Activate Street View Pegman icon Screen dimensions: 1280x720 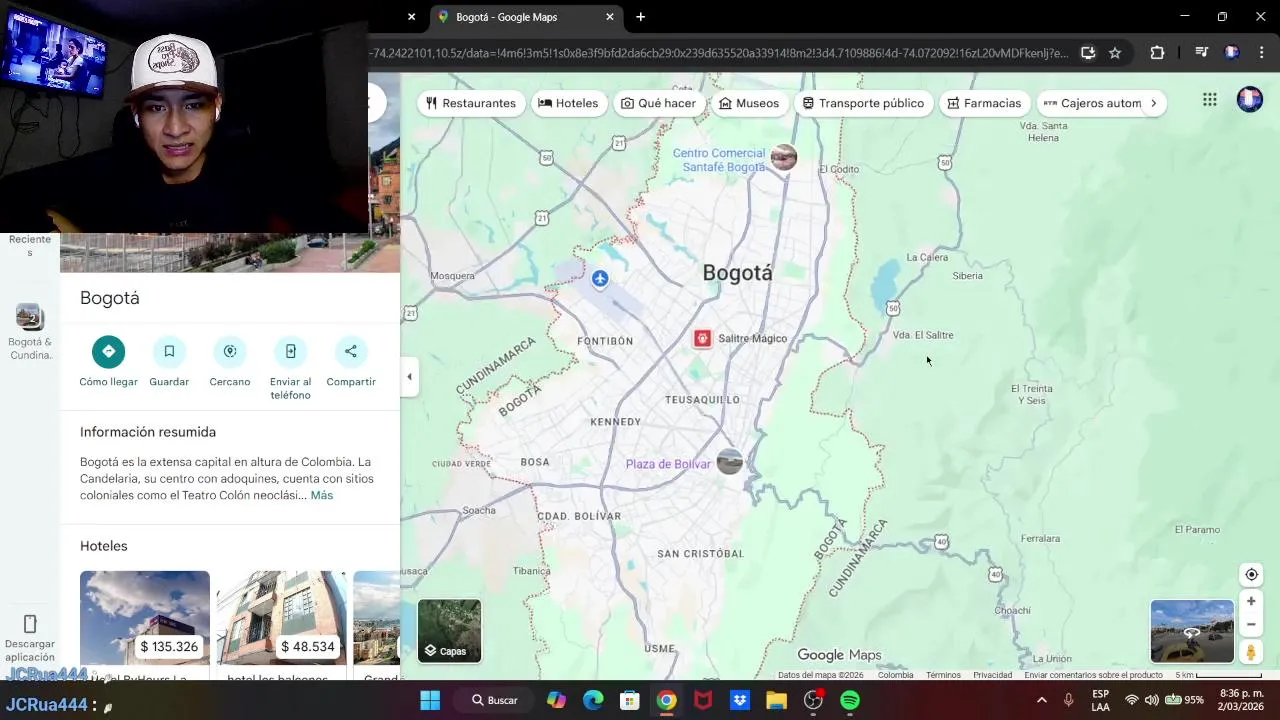pyautogui.click(x=1251, y=652)
